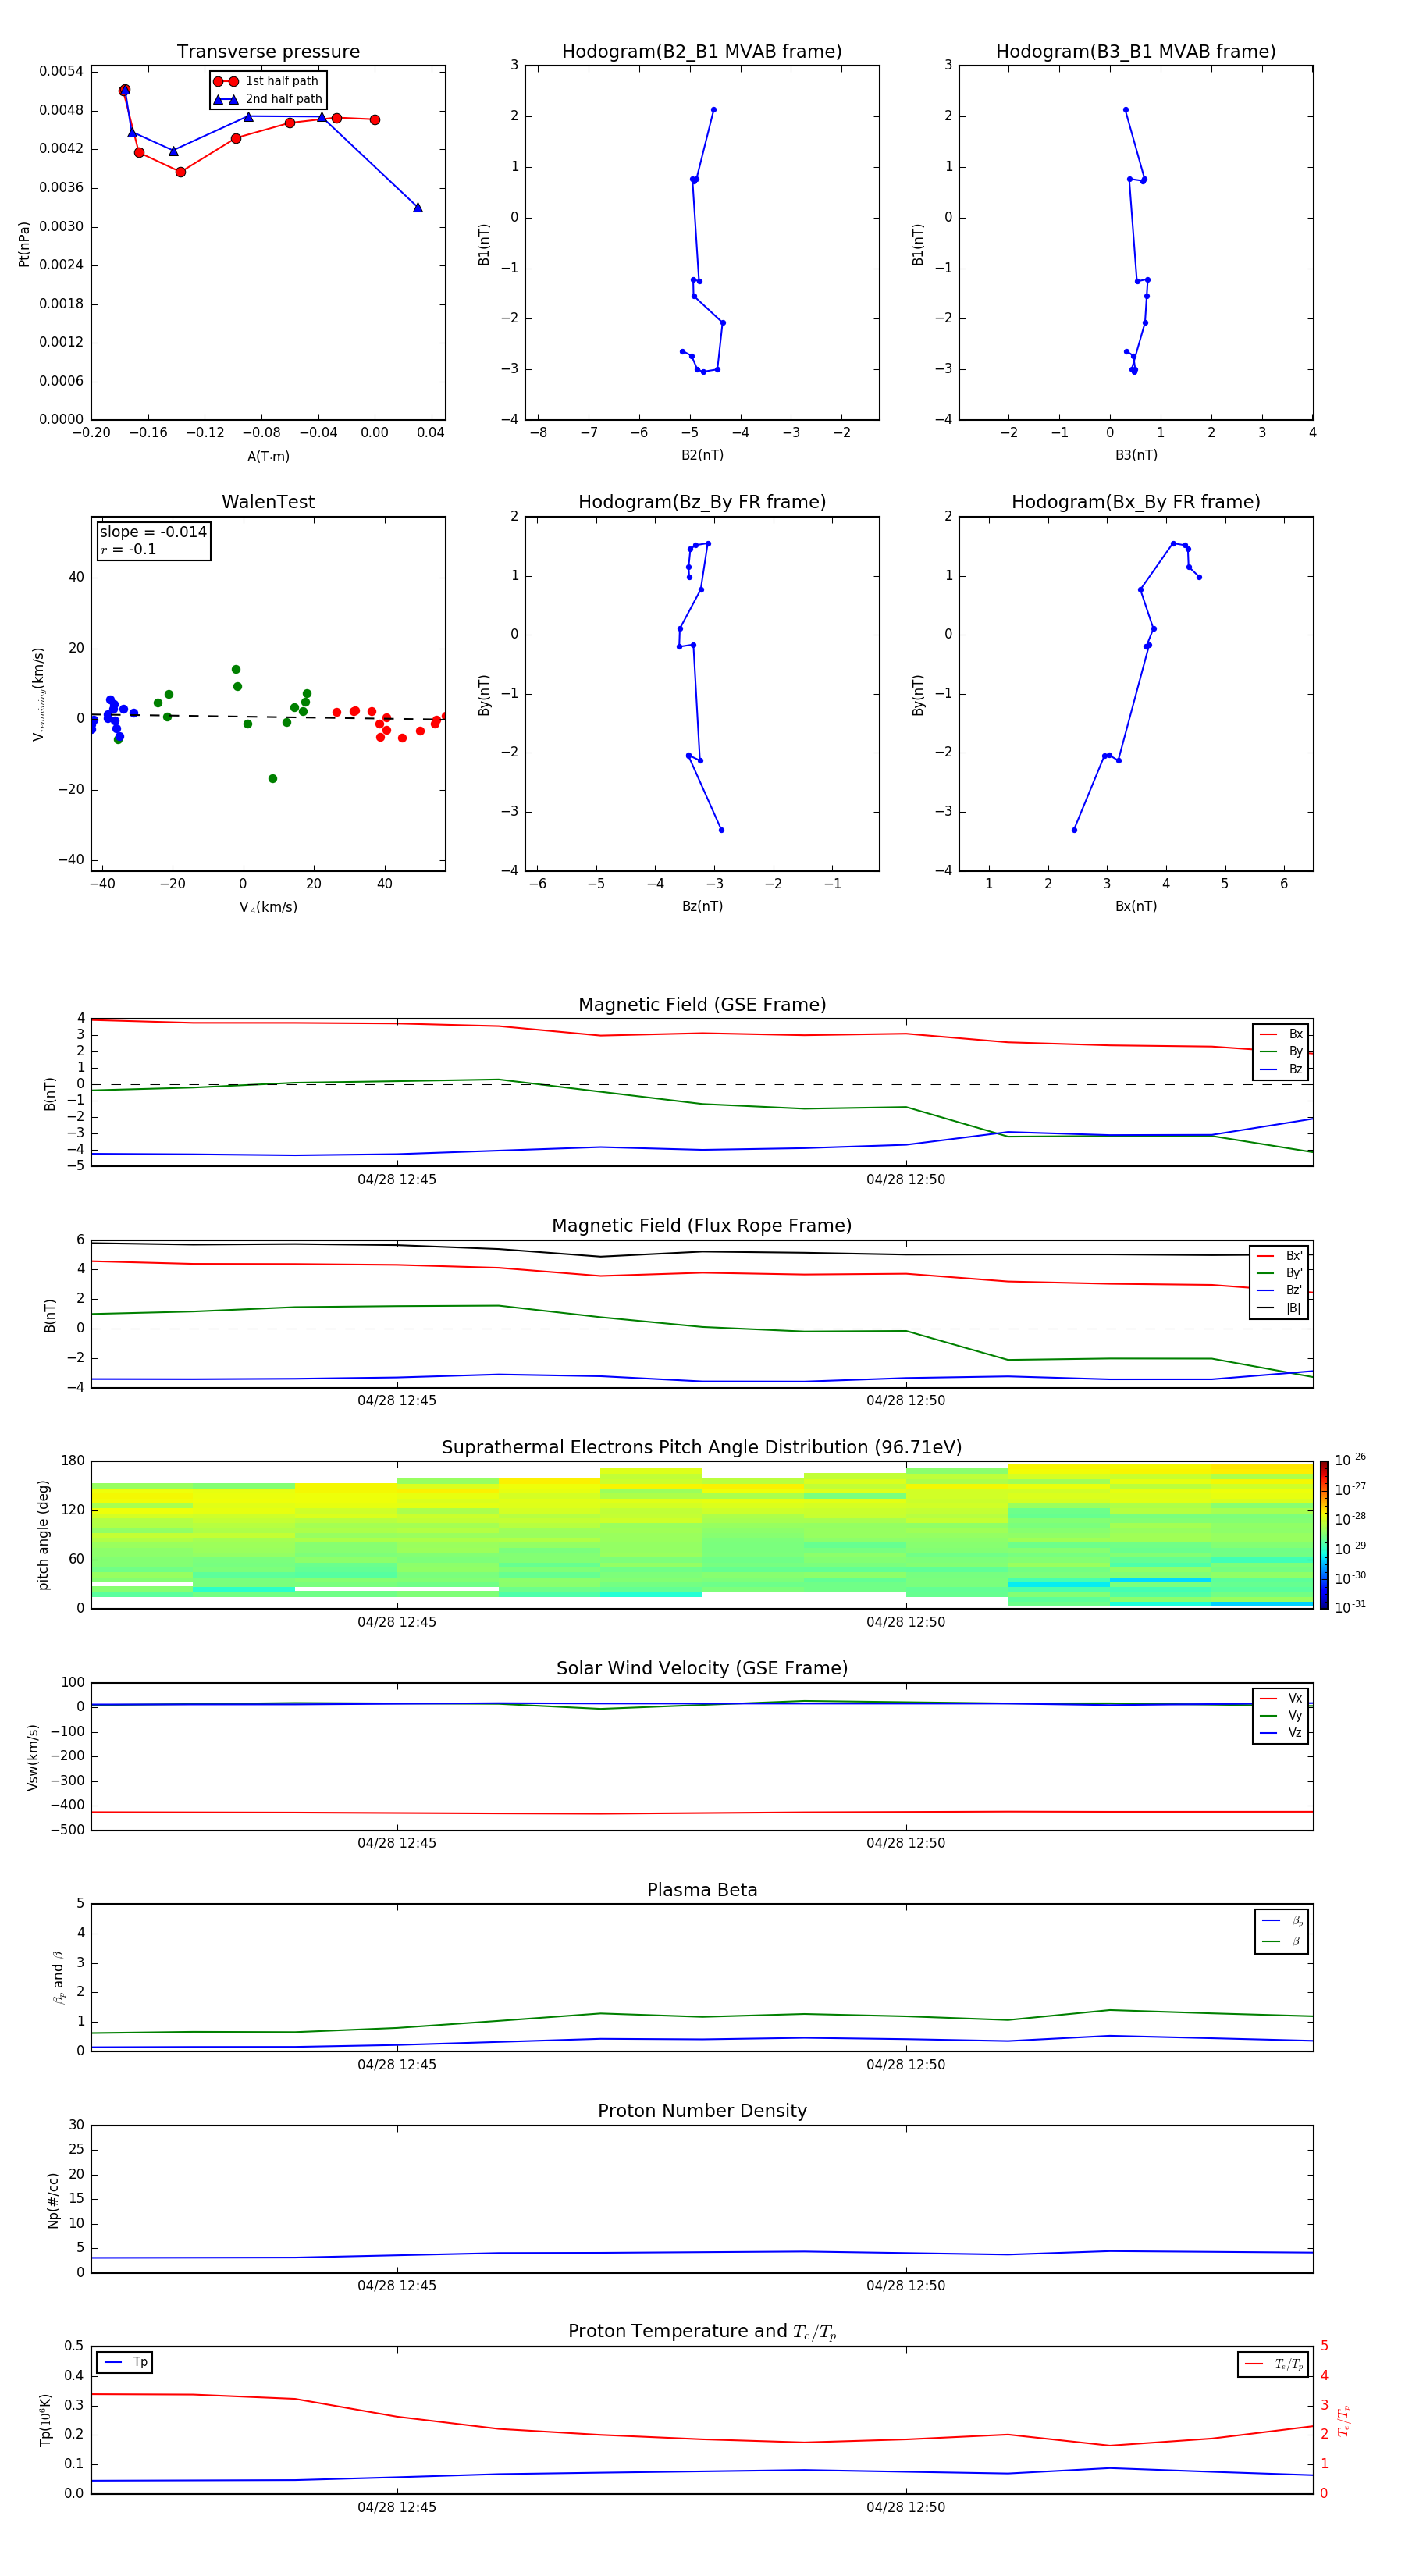Click the 'Vx' legend entry in velocity plot

1281,1698
